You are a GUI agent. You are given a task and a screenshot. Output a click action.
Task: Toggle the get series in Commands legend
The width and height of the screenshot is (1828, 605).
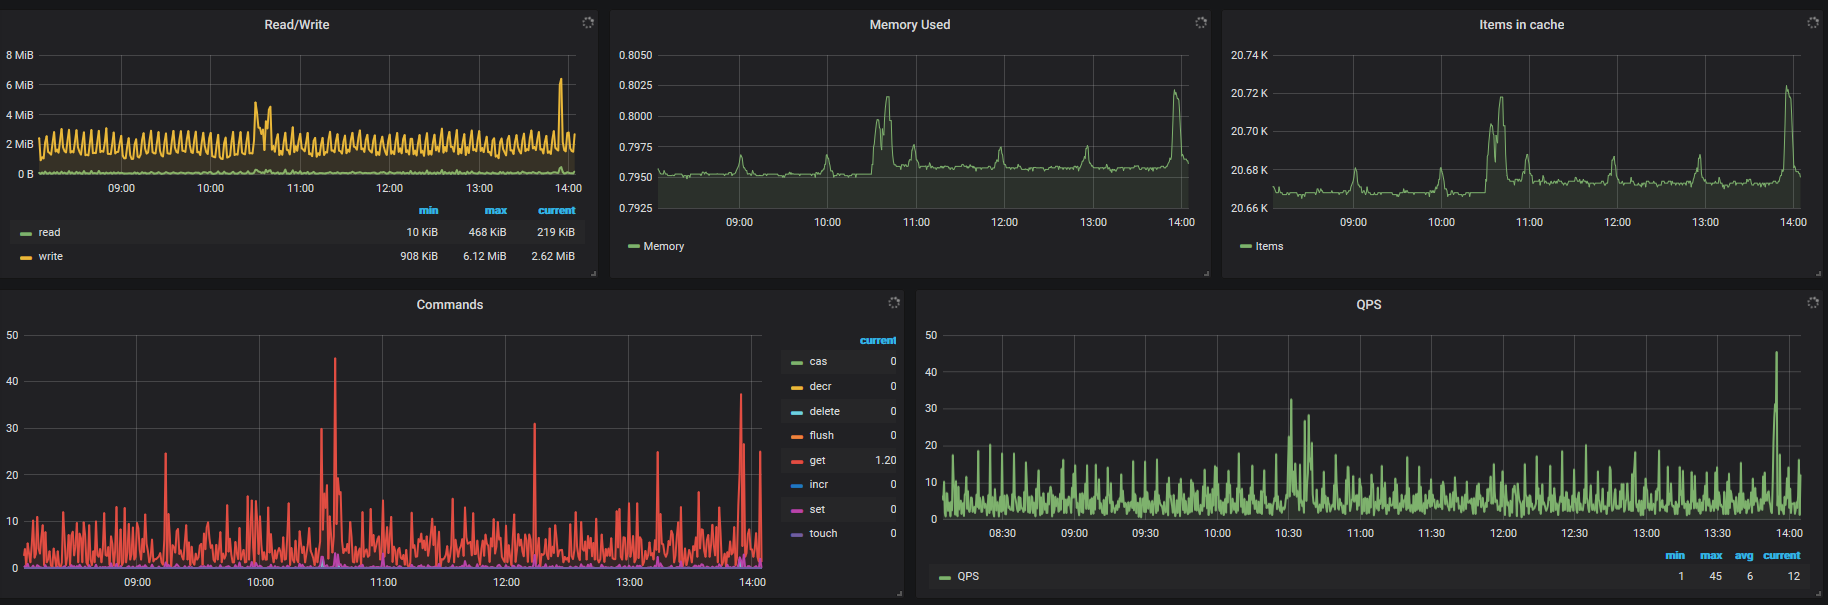click(x=817, y=460)
